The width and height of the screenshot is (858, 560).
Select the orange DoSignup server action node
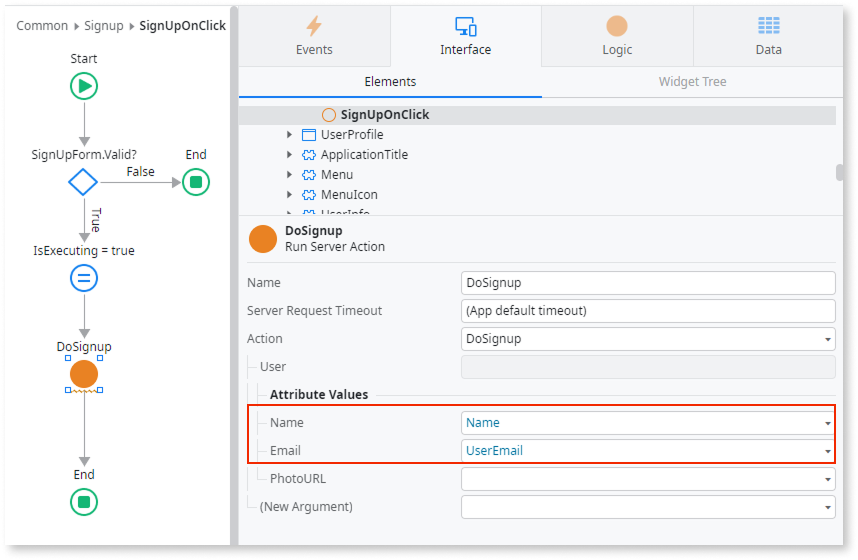[x=84, y=374]
